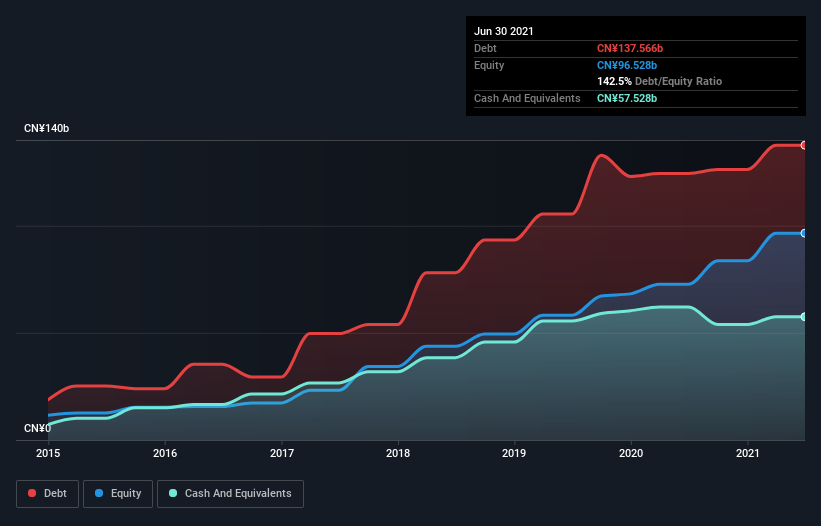
Task: Select the teal Cash endpoint marker
Action: (804, 317)
